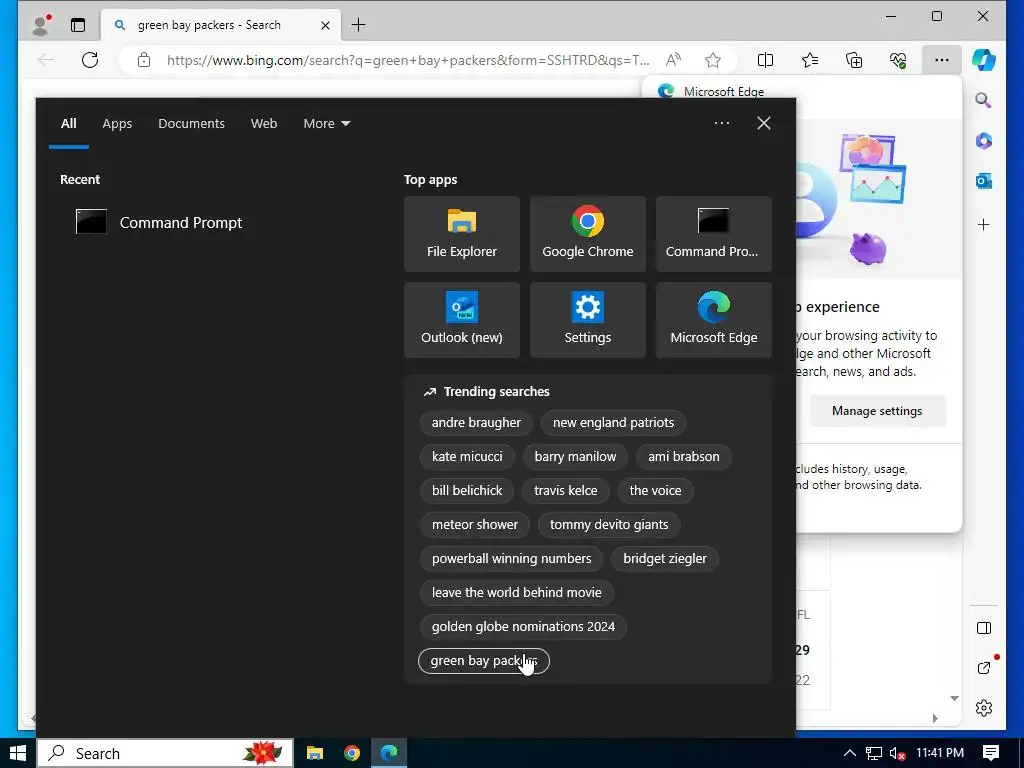Select trending search andre braugher
Screen dimensions: 1024x768
point(476,423)
